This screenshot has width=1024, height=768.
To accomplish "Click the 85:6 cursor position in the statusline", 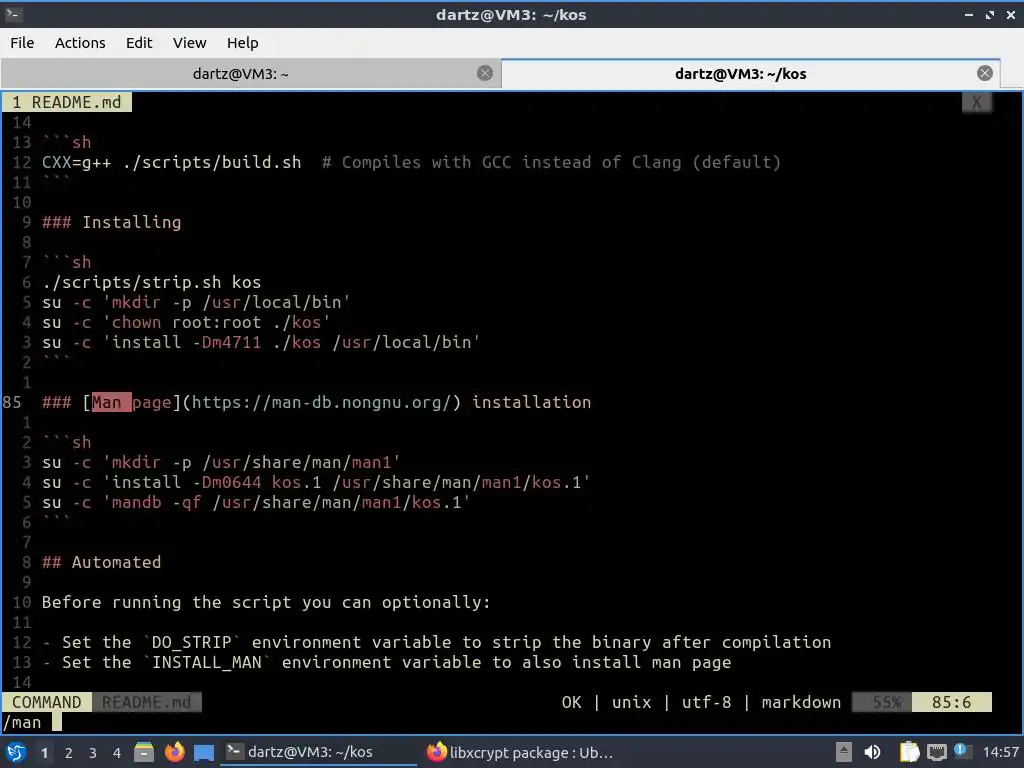I will pyautogui.click(x=952, y=702).
